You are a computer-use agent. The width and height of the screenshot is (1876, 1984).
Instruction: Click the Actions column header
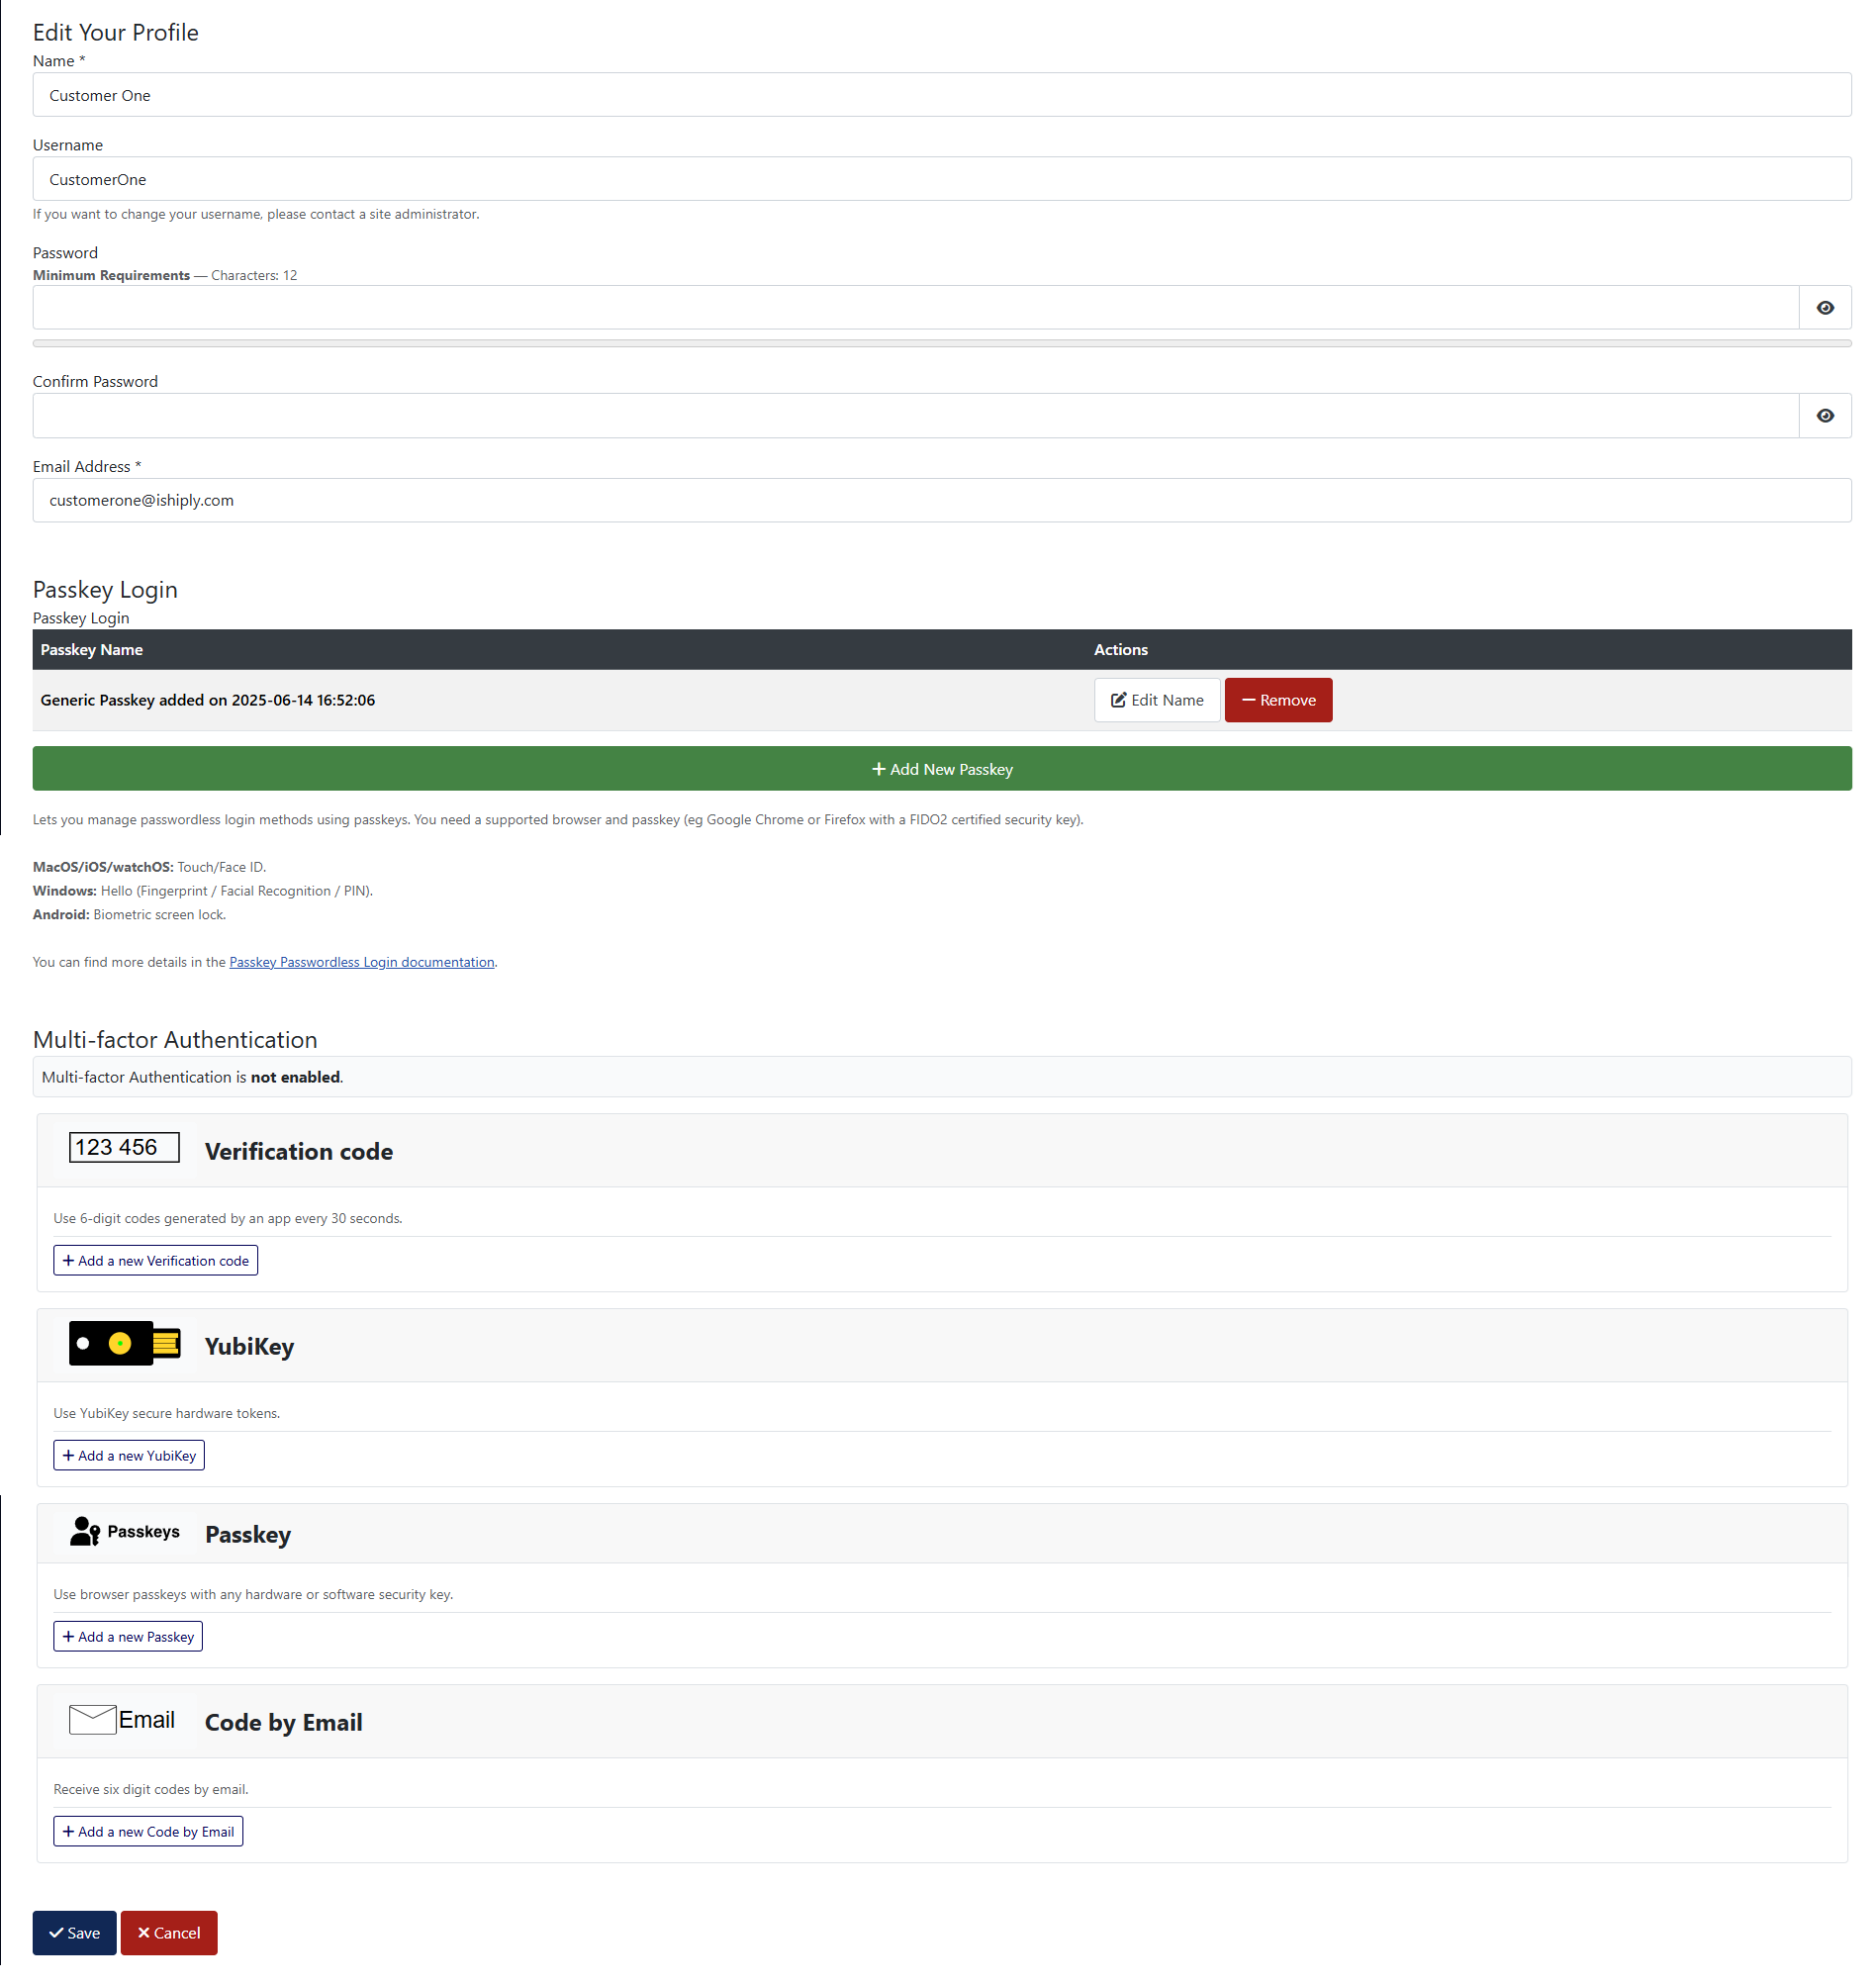tap(1120, 649)
